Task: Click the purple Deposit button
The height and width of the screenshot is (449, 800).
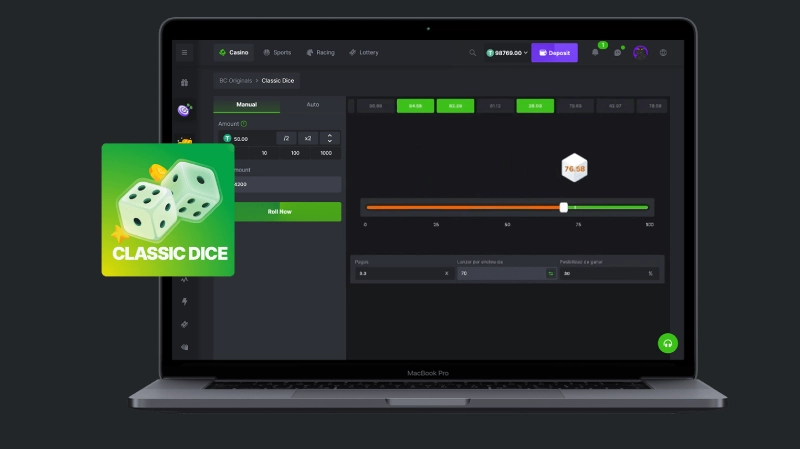Action: tap(554, 52)
